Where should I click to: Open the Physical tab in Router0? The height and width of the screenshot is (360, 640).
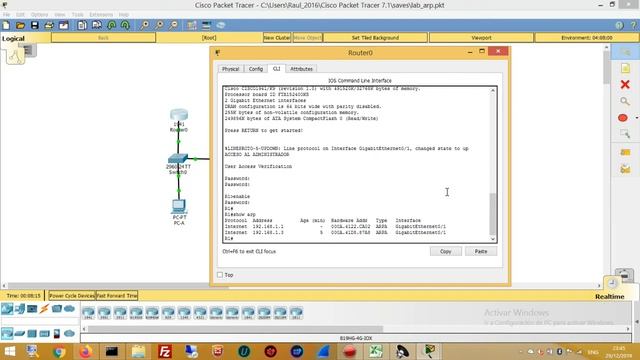[230, 69]
